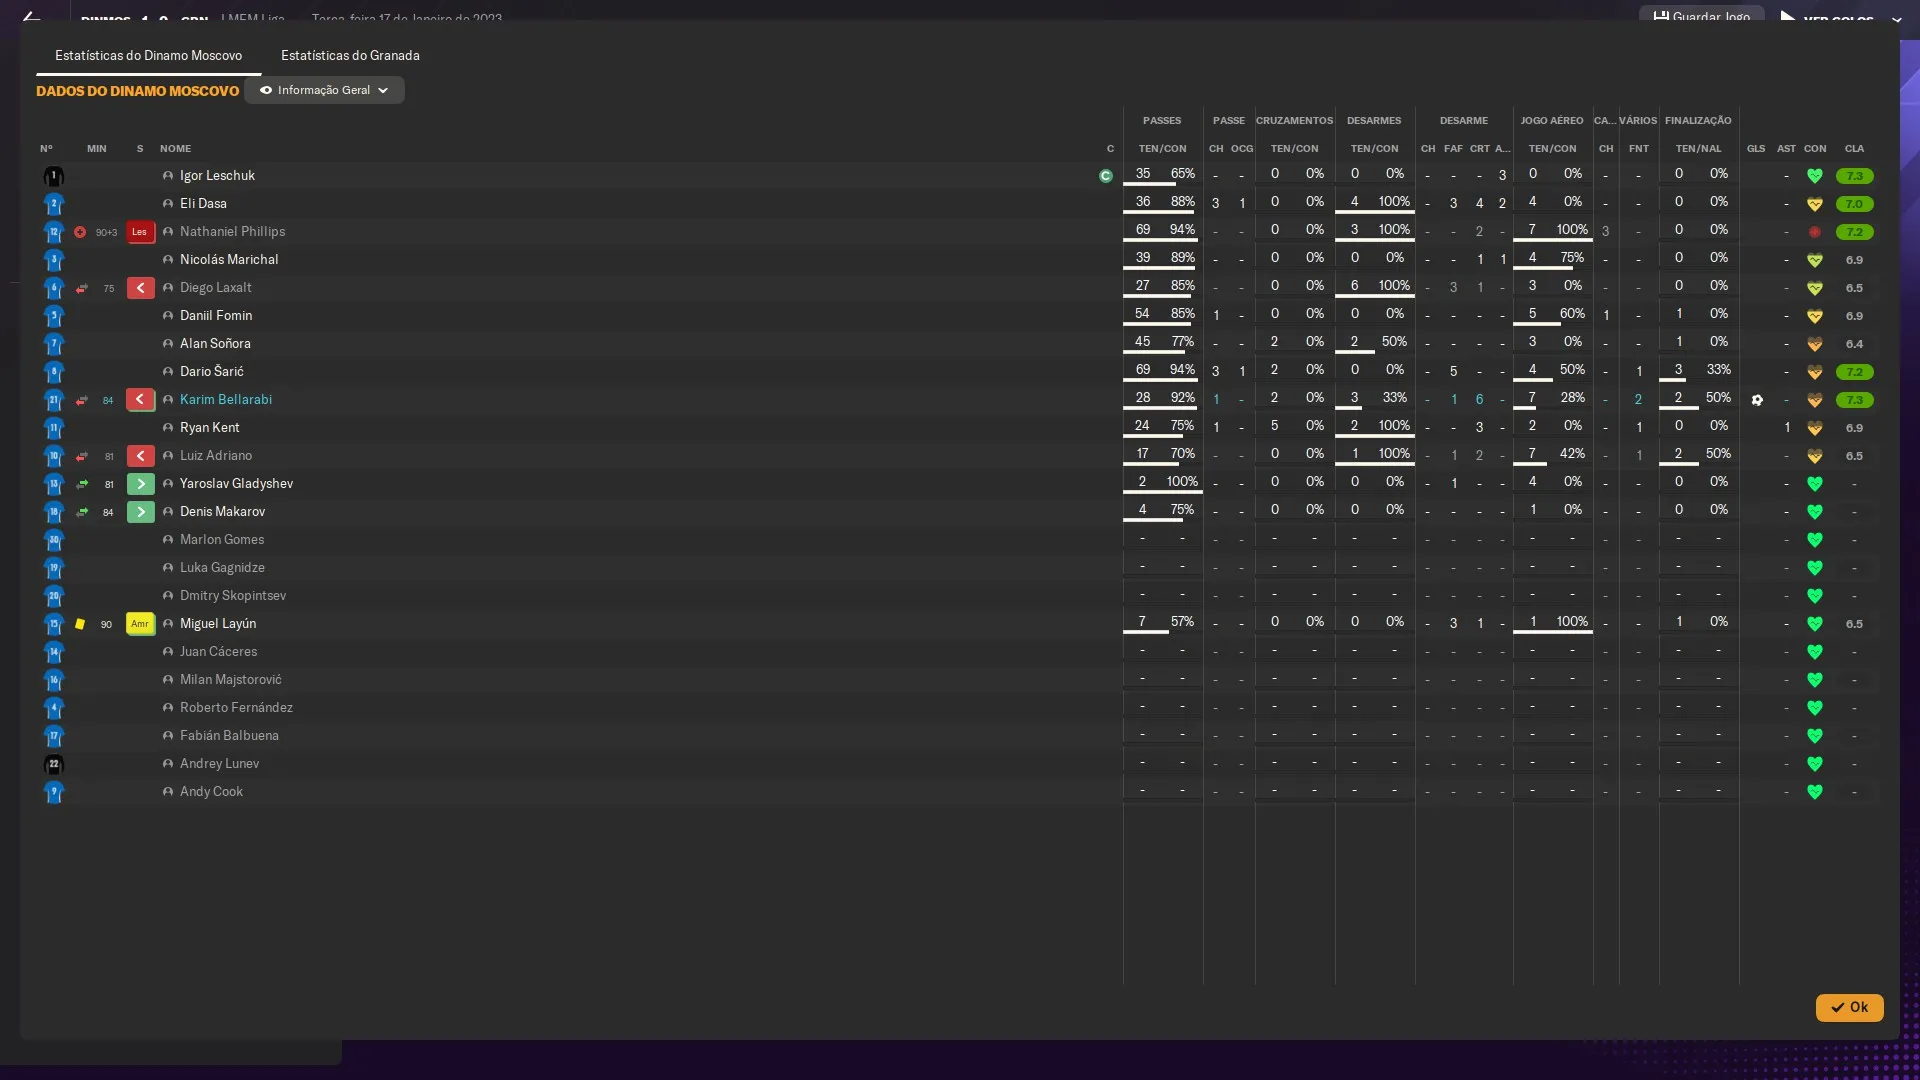The width and height of the screenshot is (1920, 1080).
Task: Click Igor Leschuk's goalkeeper shirt icon
Action: [54, 176]
